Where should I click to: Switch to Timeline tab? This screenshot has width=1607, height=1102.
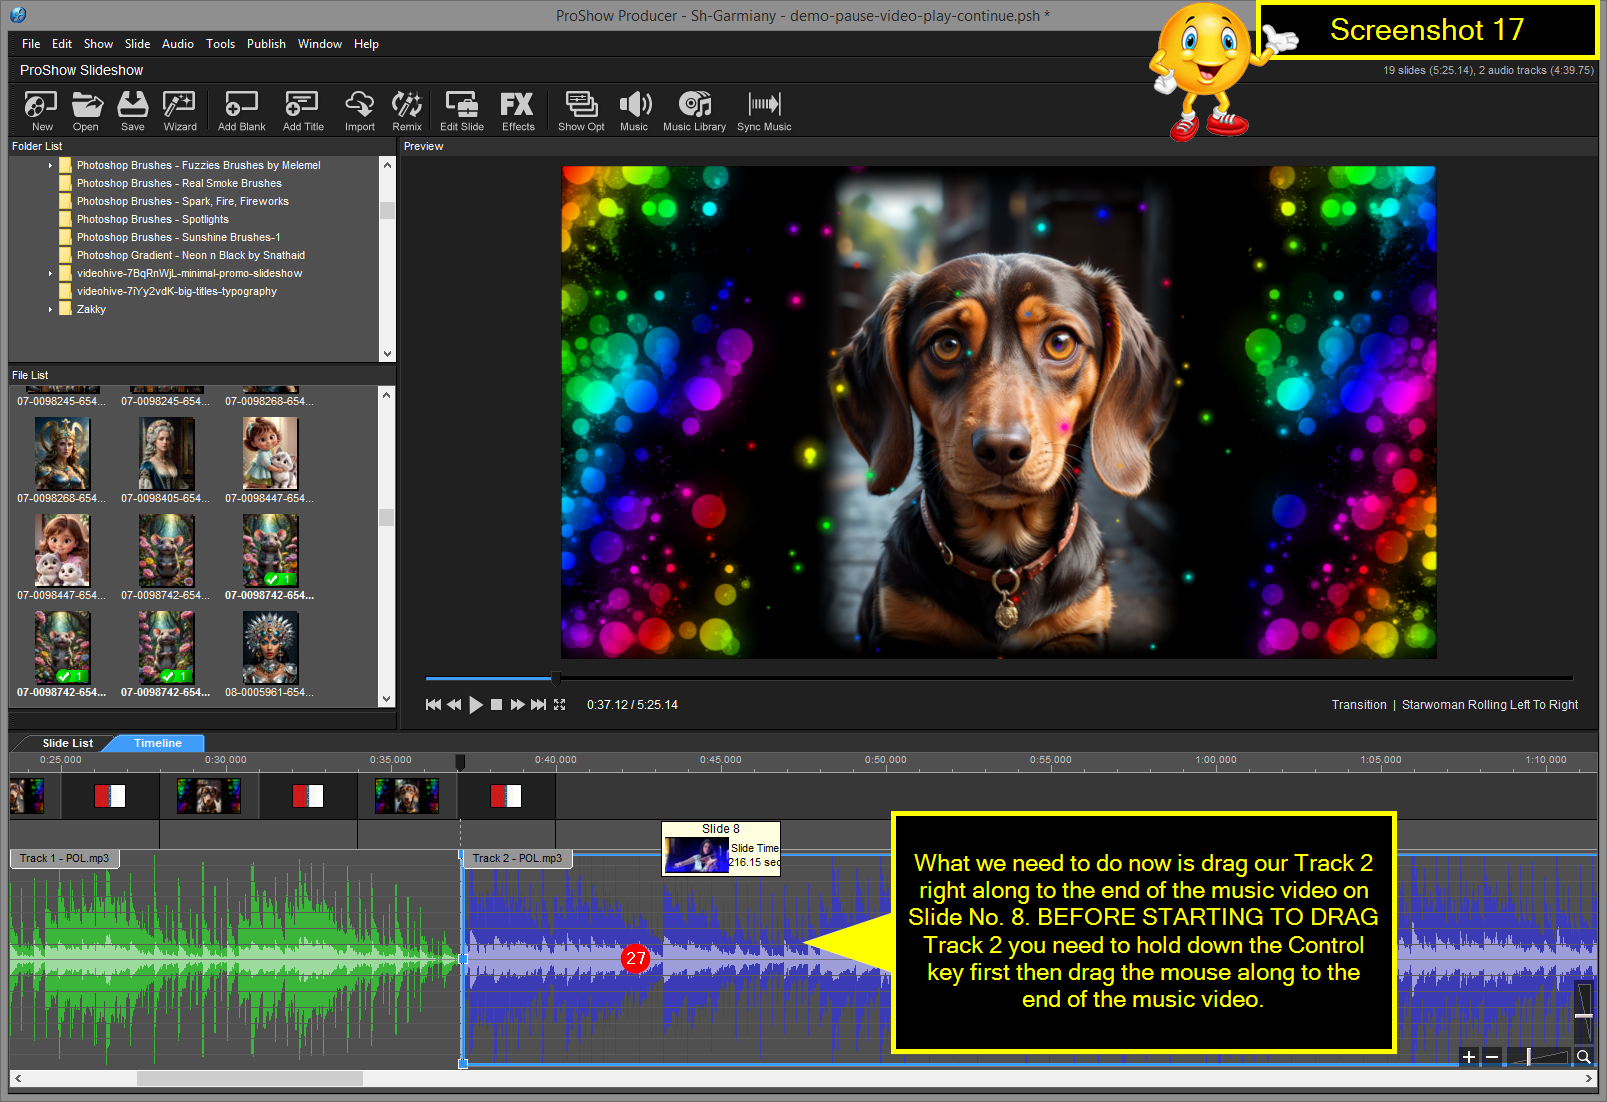158,743
